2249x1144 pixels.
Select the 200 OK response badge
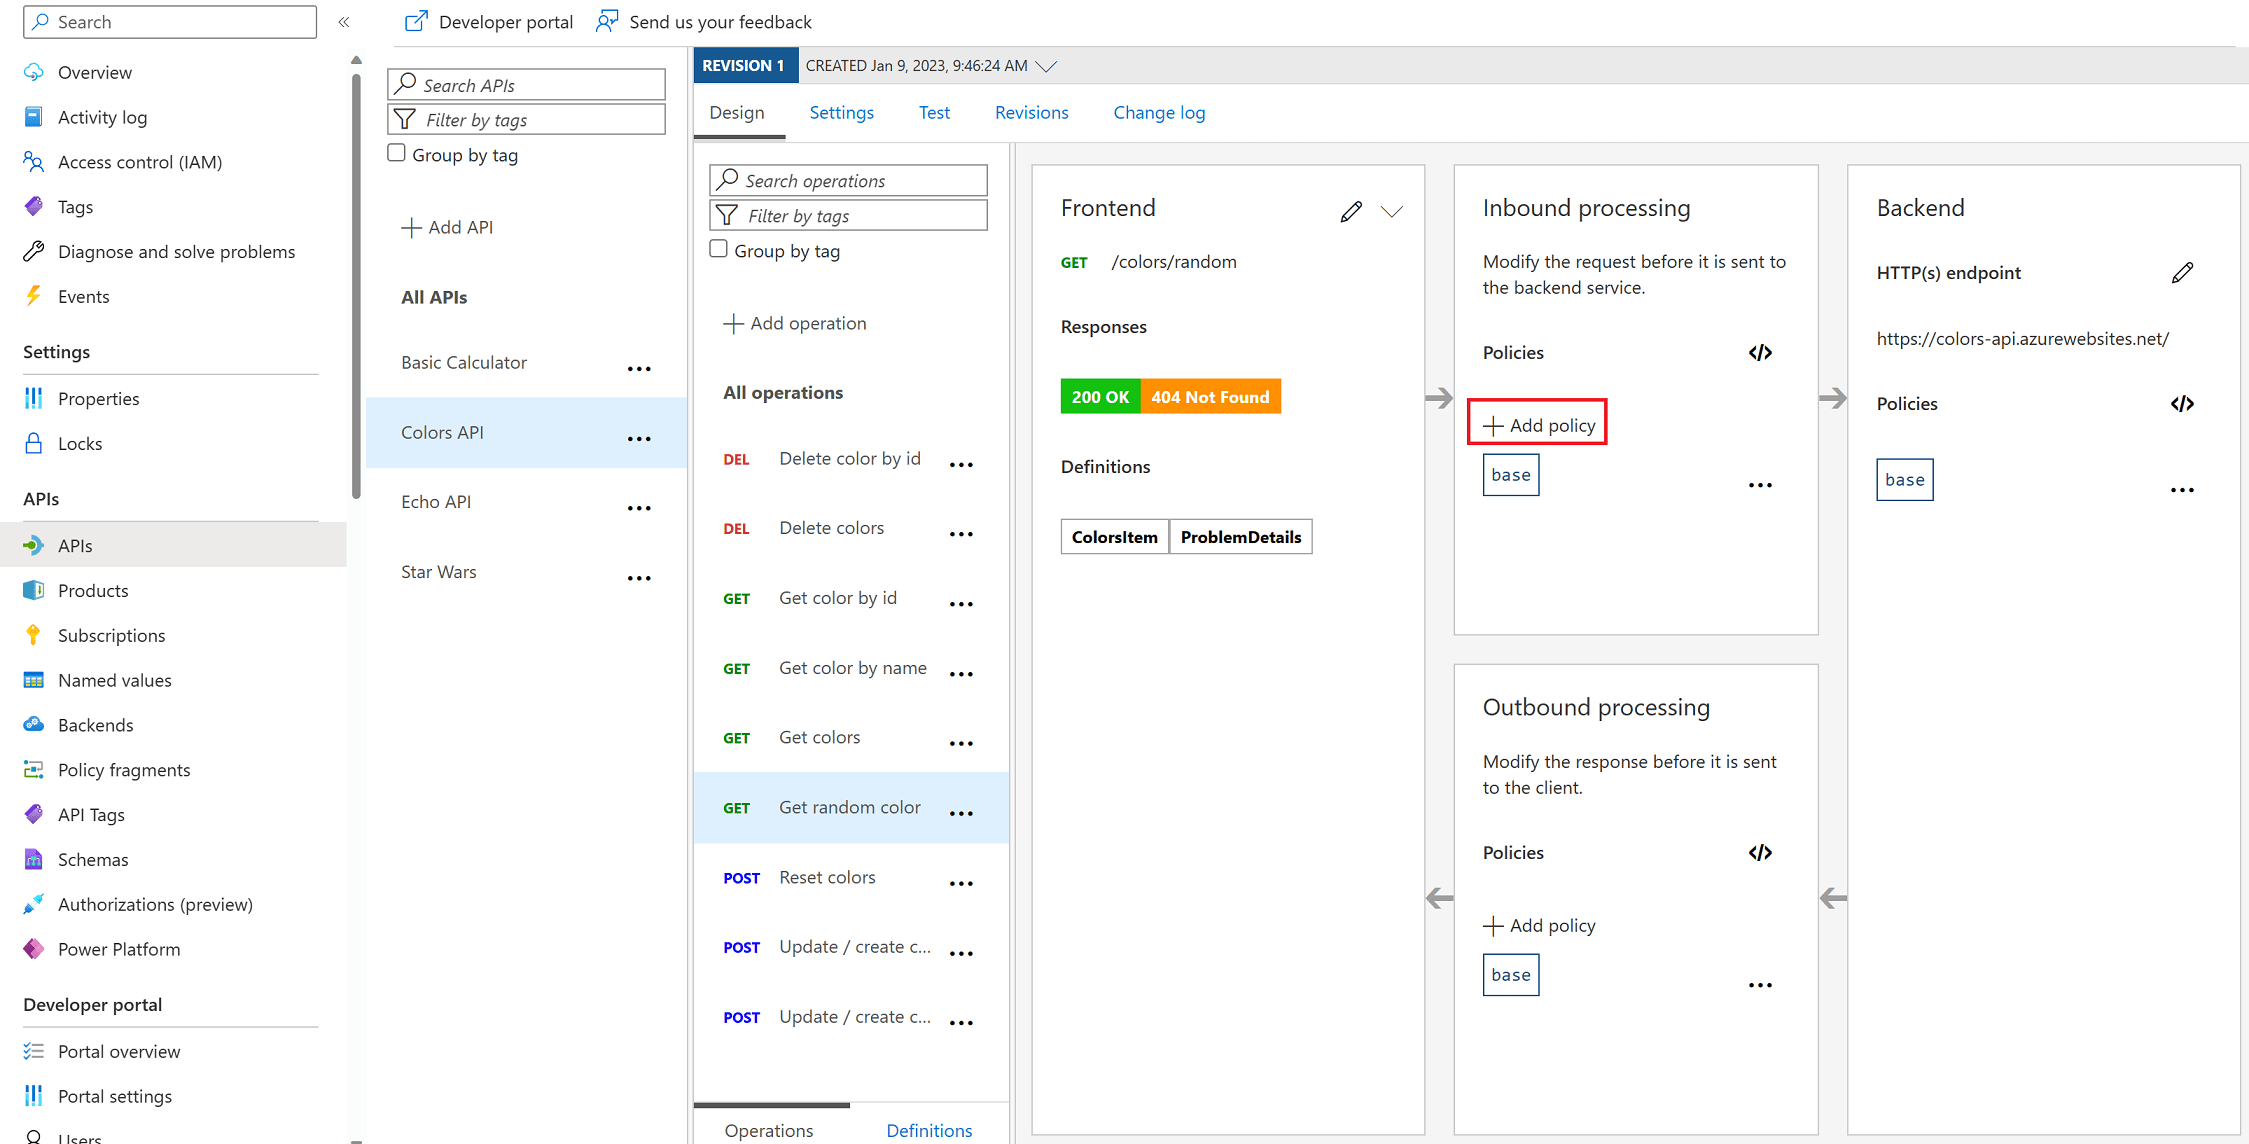pos(1100,397)
